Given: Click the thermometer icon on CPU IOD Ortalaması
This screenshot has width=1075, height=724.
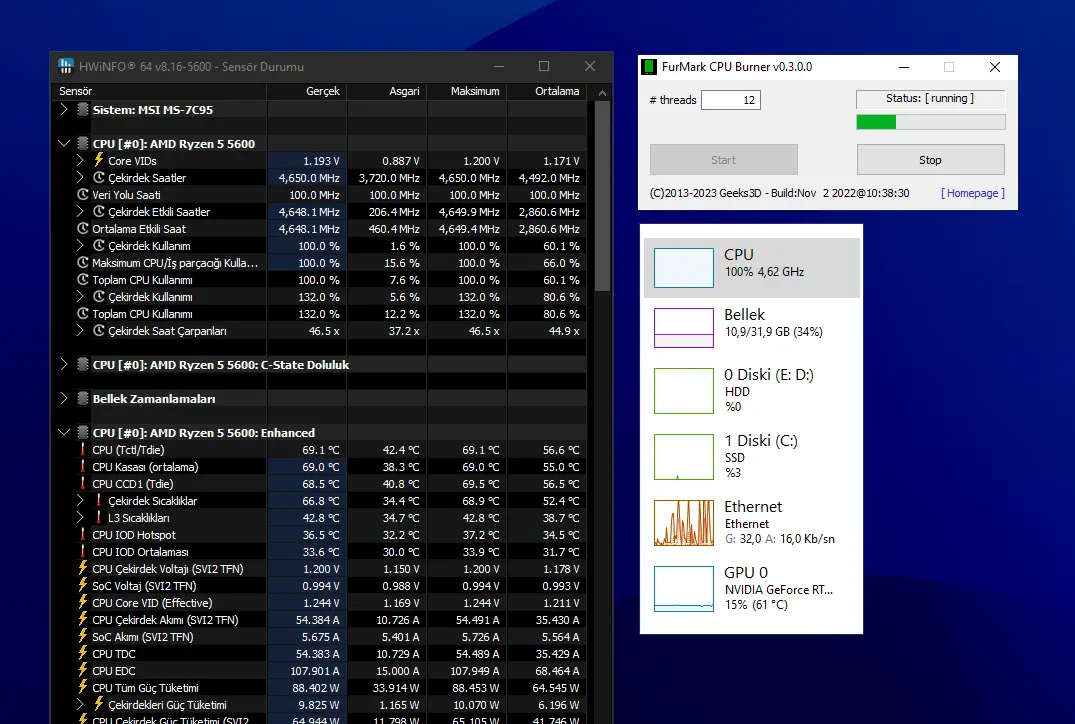Looking at the screenshot, I should coord(83,551).
